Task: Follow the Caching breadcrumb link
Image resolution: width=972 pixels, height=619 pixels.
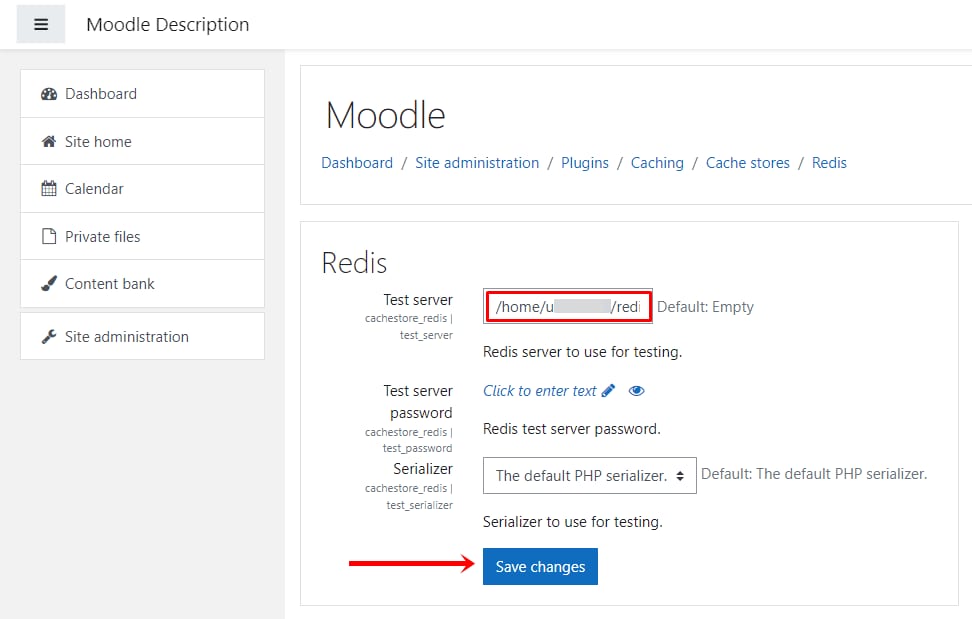Action: pos(657,163)
